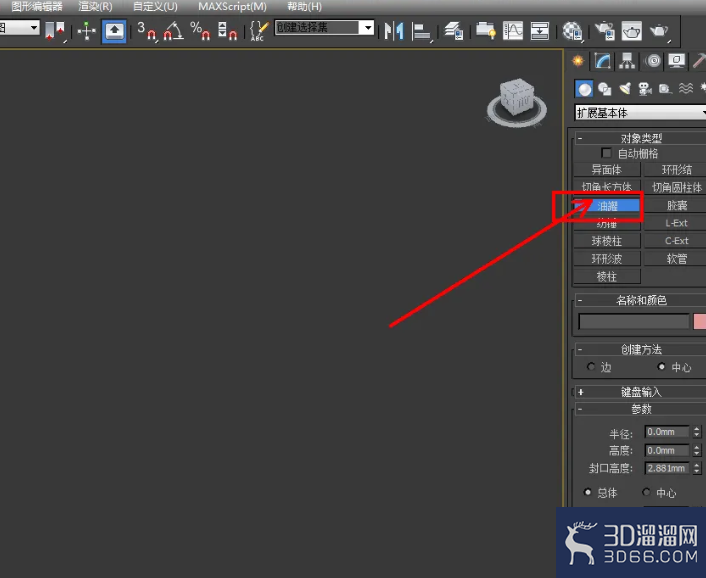Activate the Select and Manipulate tool
The height and width of the screenshot is (578, 706).
[86, 31]
